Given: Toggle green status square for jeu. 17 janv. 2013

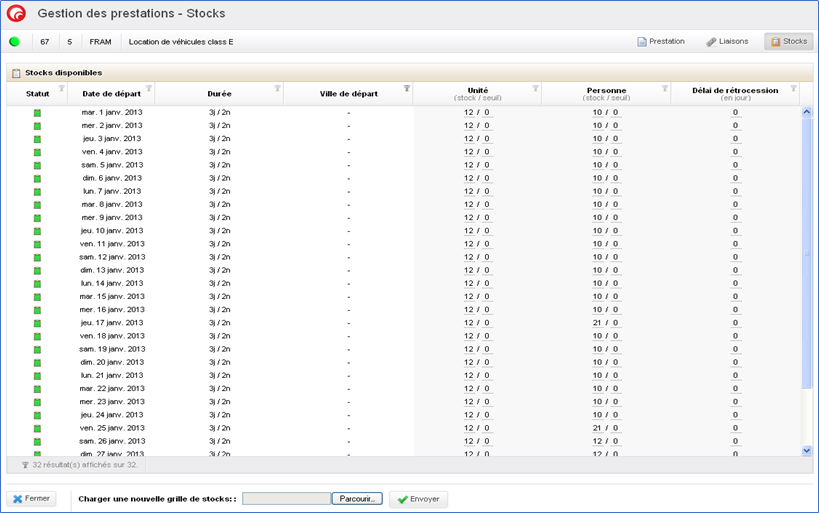Looking at the screenshot, I should click(x=38, y=323).
